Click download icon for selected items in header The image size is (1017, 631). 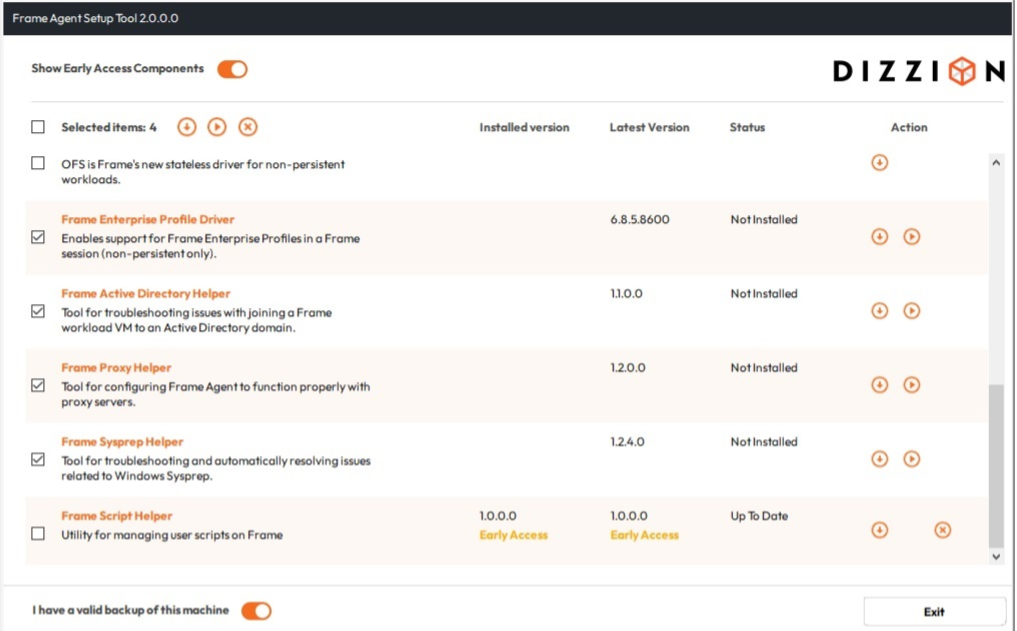(186, 127)
